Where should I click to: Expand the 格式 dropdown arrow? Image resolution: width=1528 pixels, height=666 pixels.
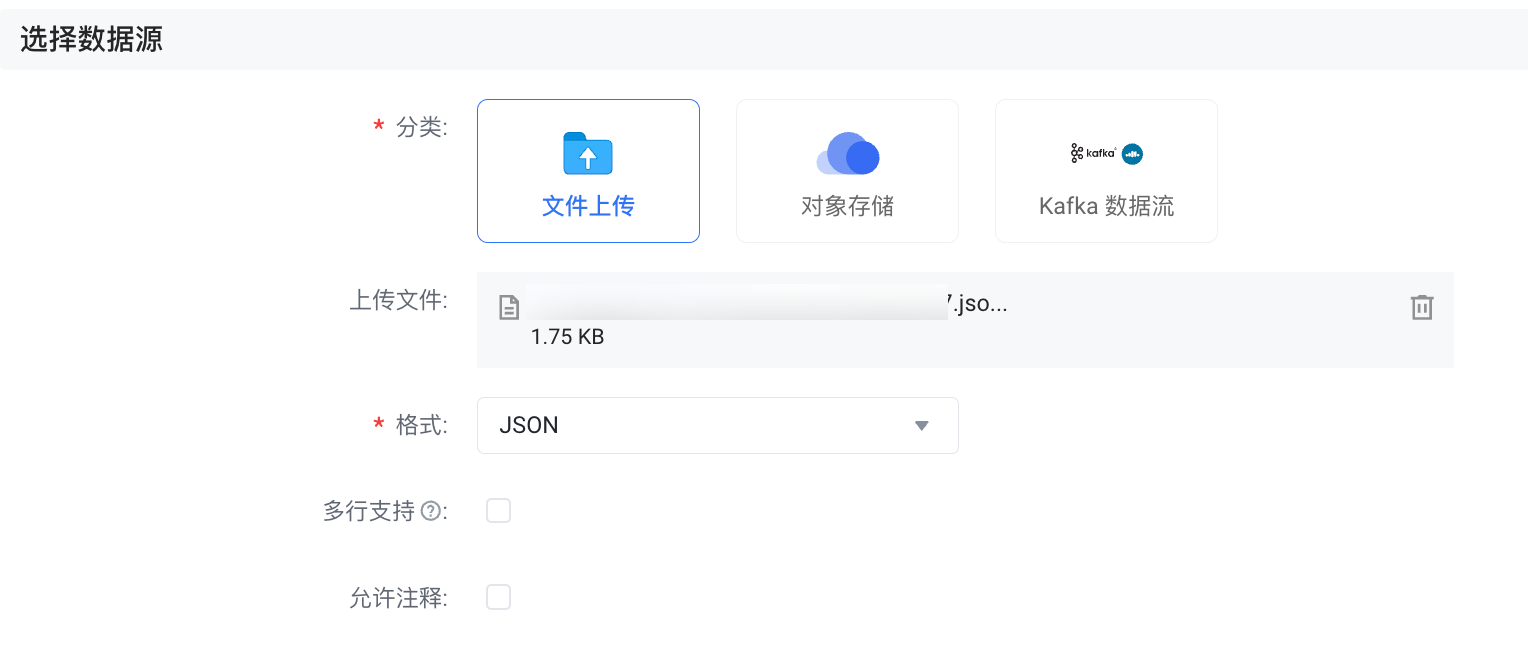click(922, 426)
